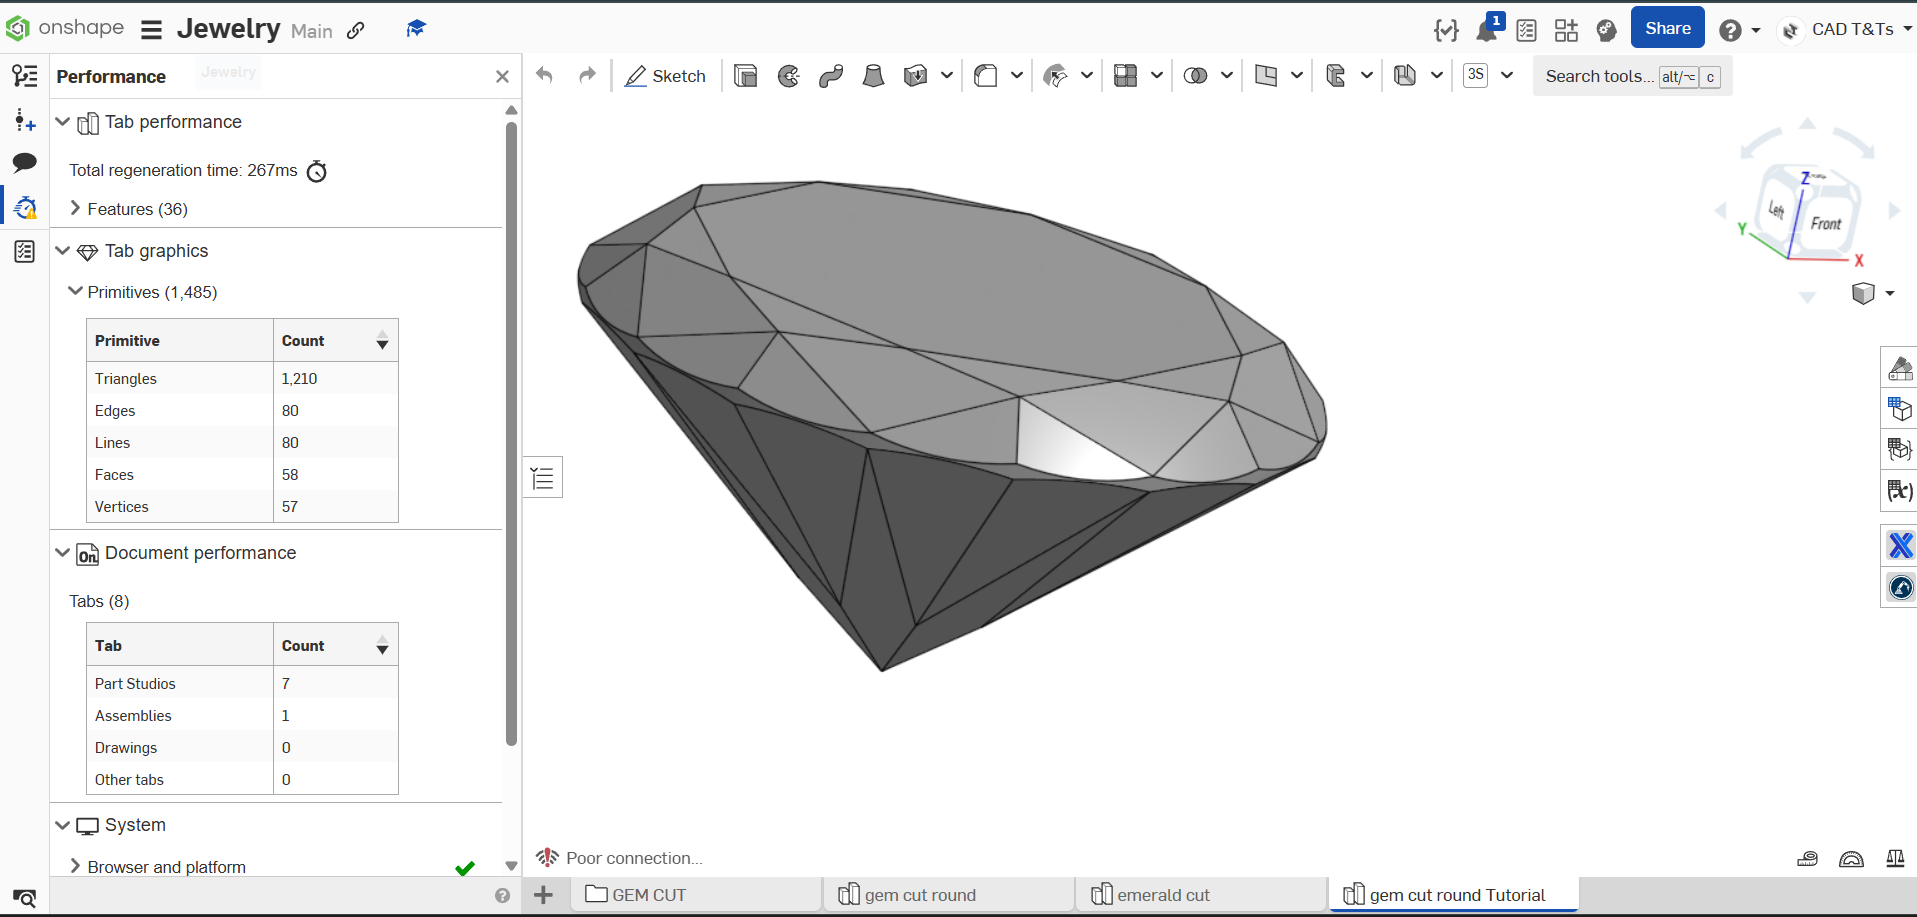
Task: Open the blue X app panel icon
Action: pyautogui.click(x=1900, y=545)
